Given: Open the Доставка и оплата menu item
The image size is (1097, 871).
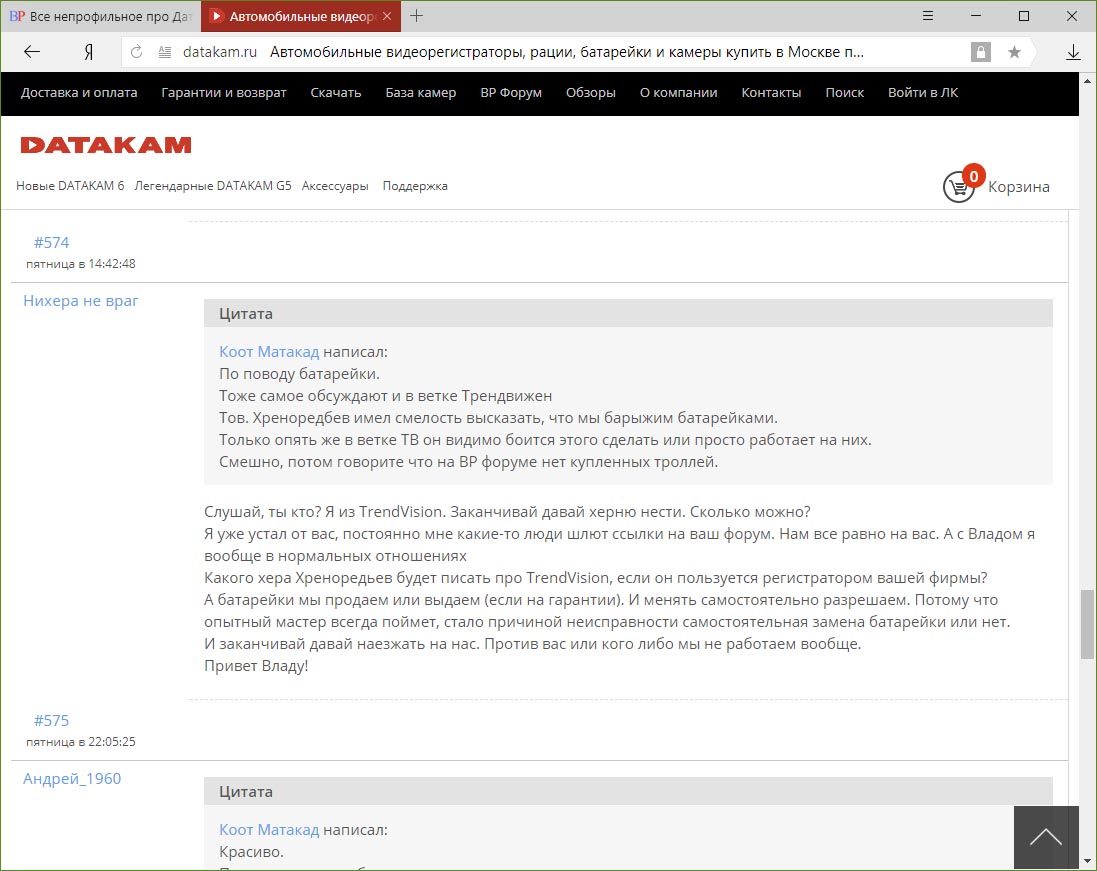Looking at the screenshot, I should point(79,93).
